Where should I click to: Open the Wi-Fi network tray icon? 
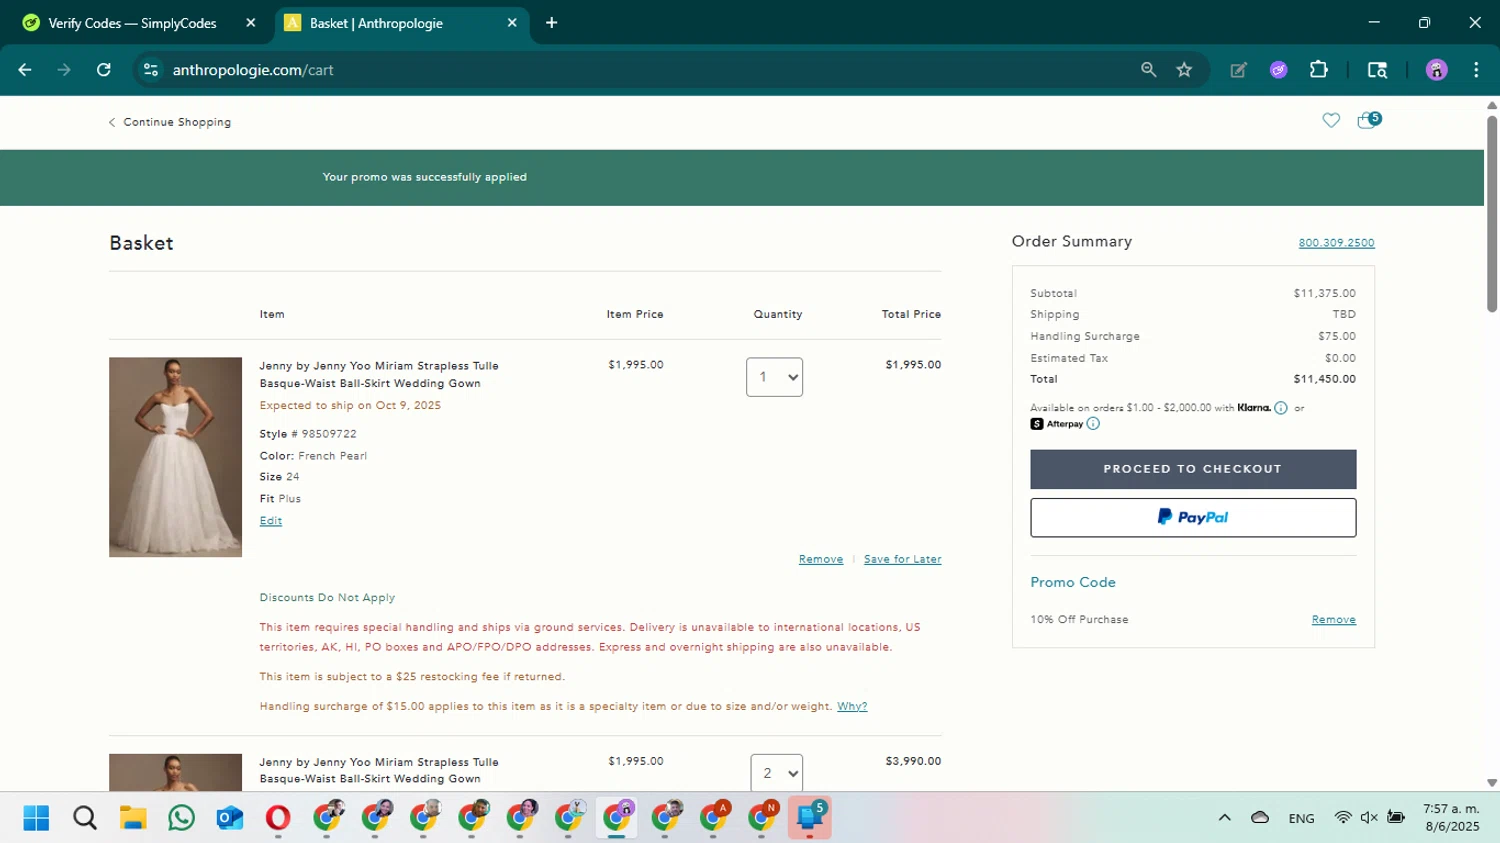tap(1343, 818)
